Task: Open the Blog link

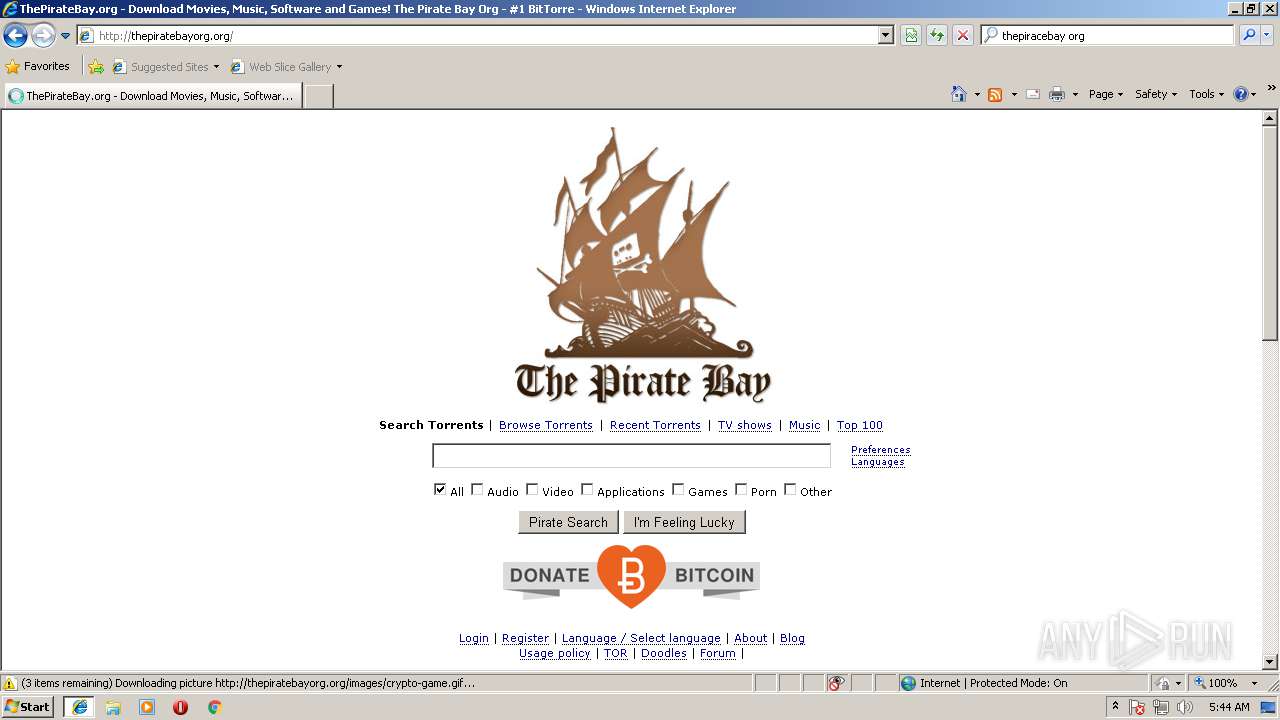Action: pyautogui.click(x=792, y=638)
